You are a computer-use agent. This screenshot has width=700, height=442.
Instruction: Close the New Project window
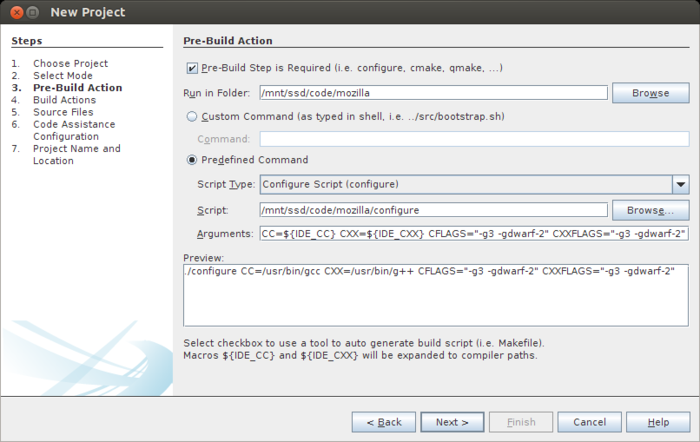pyautogui.click(x=14, y=13)
